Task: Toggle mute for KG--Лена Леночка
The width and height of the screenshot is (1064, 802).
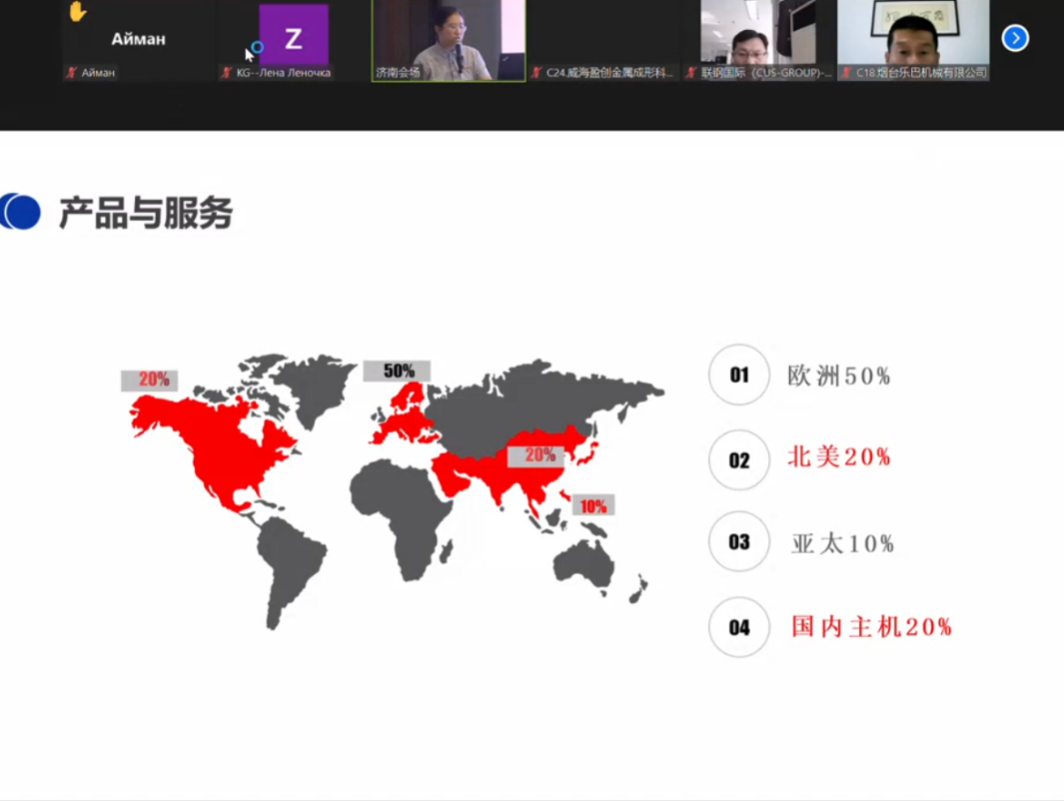Action: pyautogui.click(x=226, y=73)
